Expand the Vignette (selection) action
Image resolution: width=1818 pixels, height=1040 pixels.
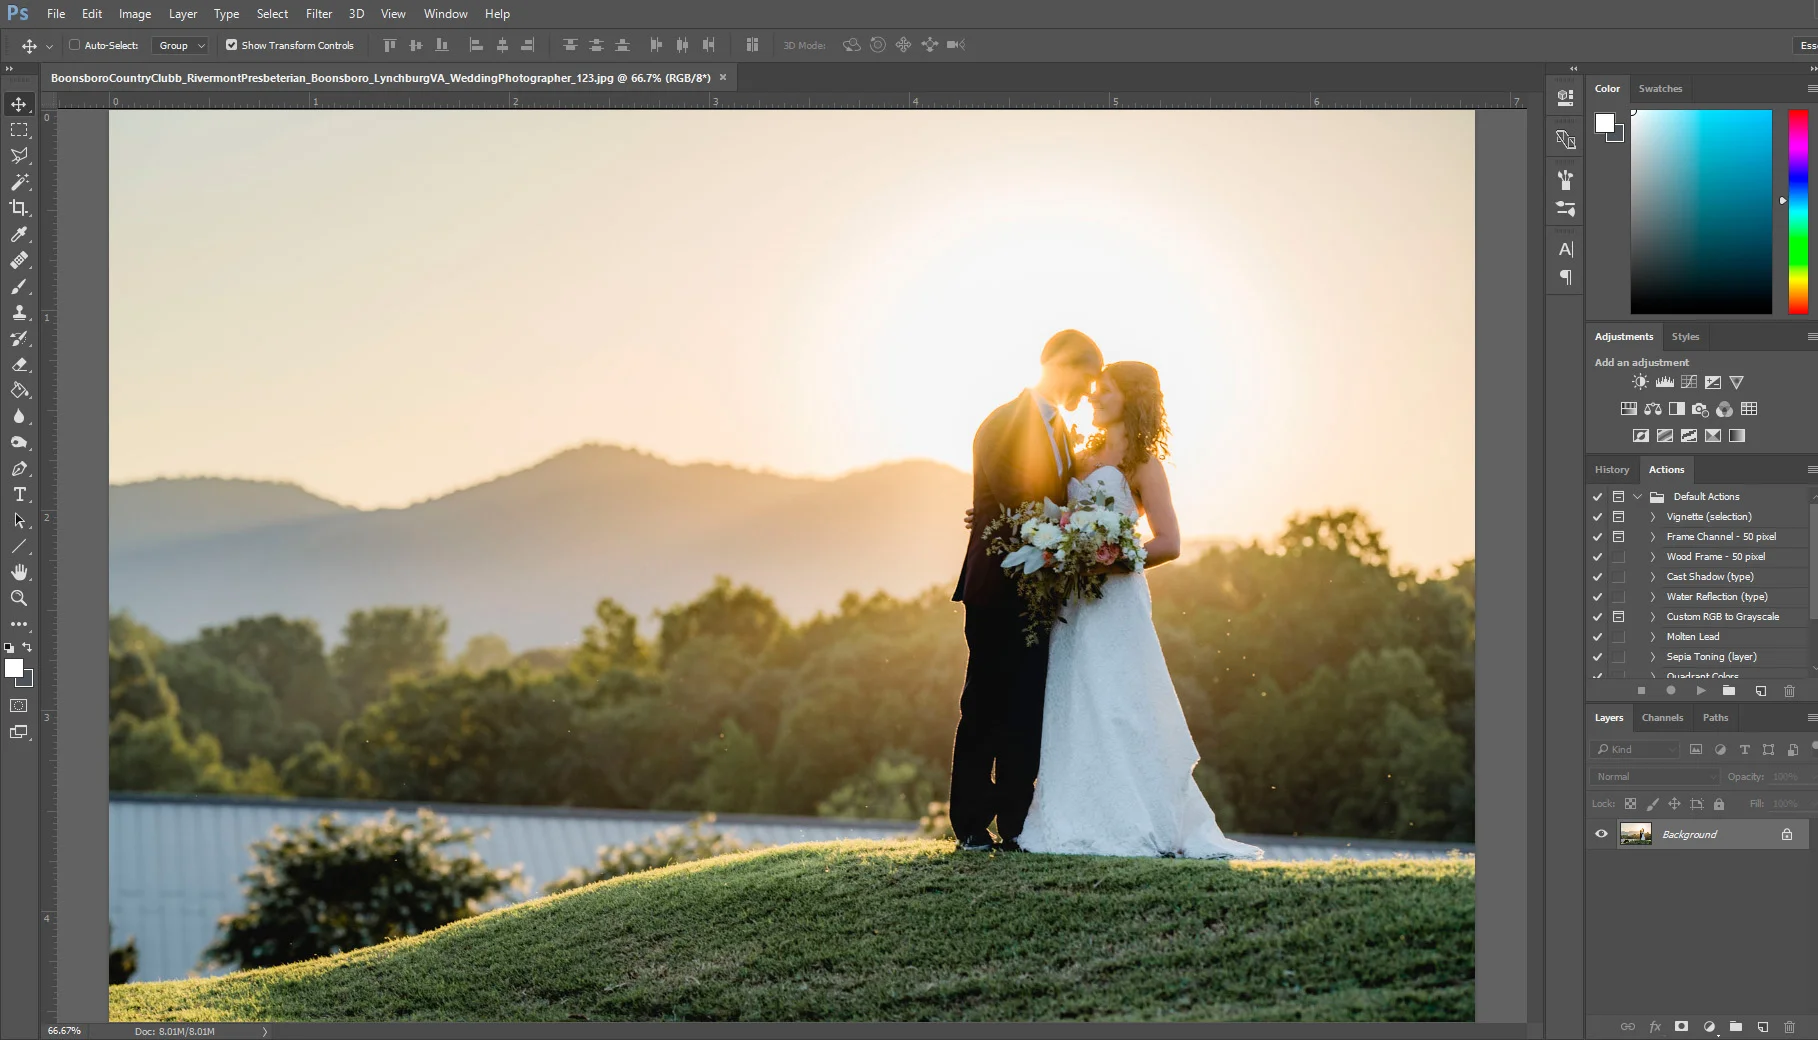coord(1651,517)
